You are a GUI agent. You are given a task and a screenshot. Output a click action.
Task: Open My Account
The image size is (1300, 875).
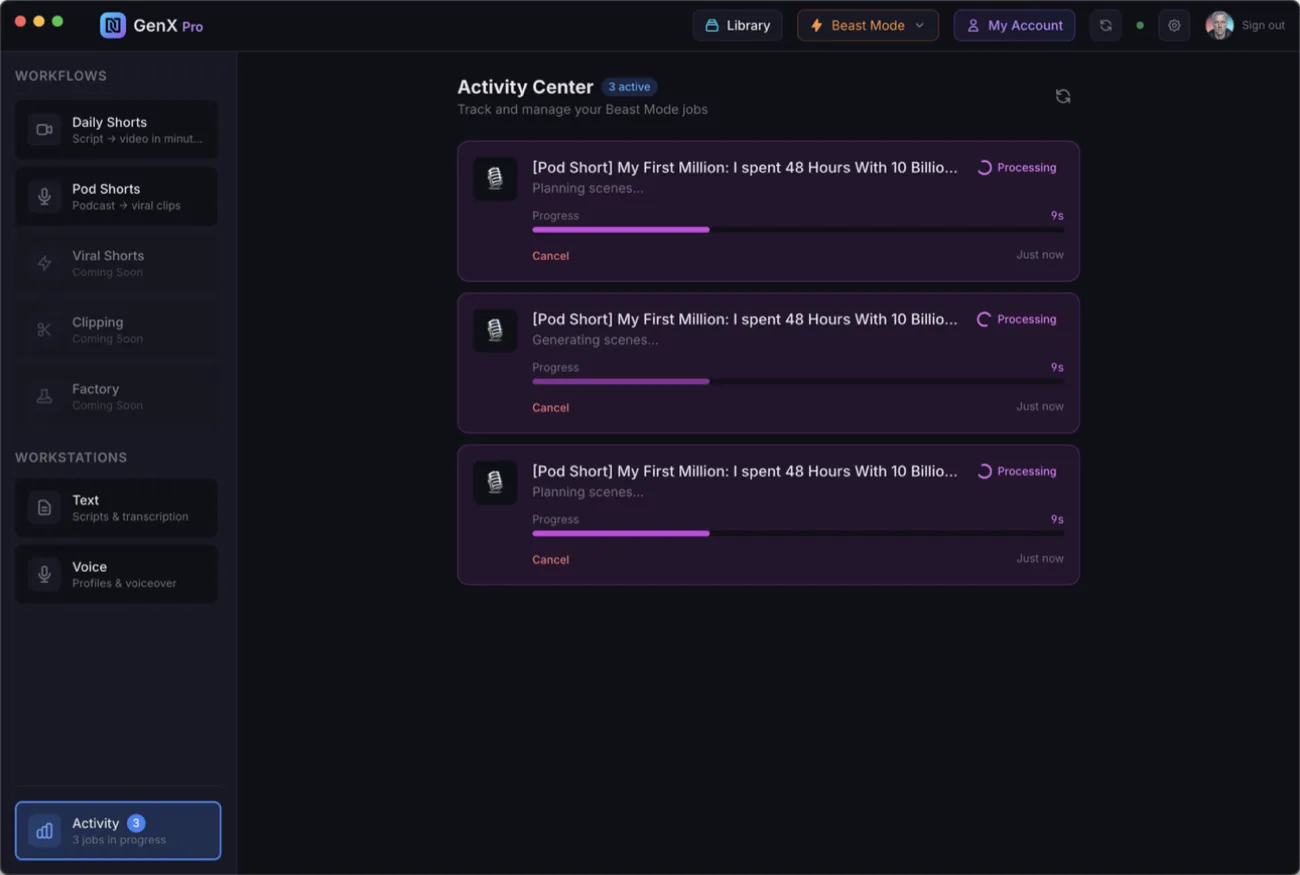(x=1014, y=26)
